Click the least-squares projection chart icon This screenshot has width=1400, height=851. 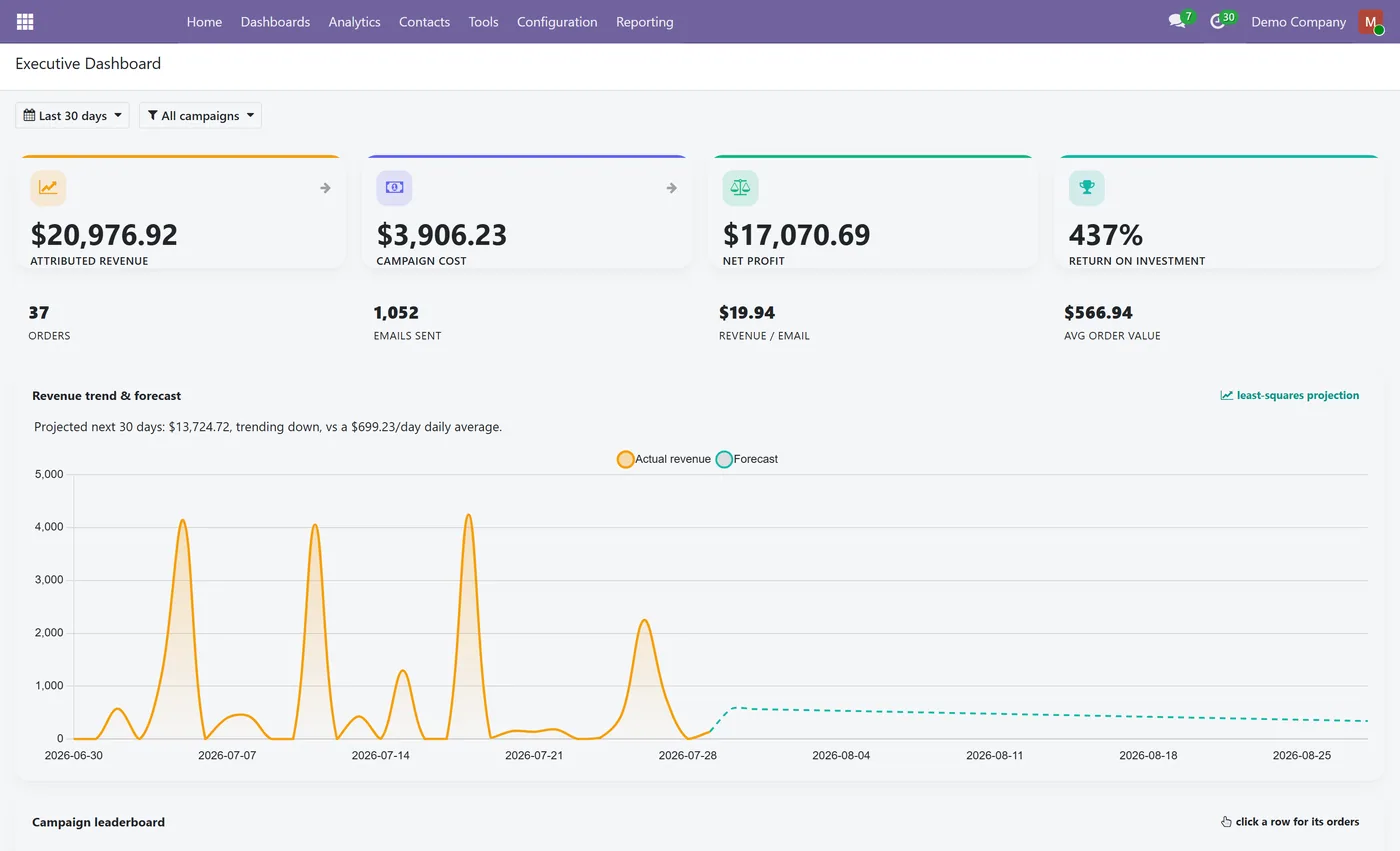1226,395
